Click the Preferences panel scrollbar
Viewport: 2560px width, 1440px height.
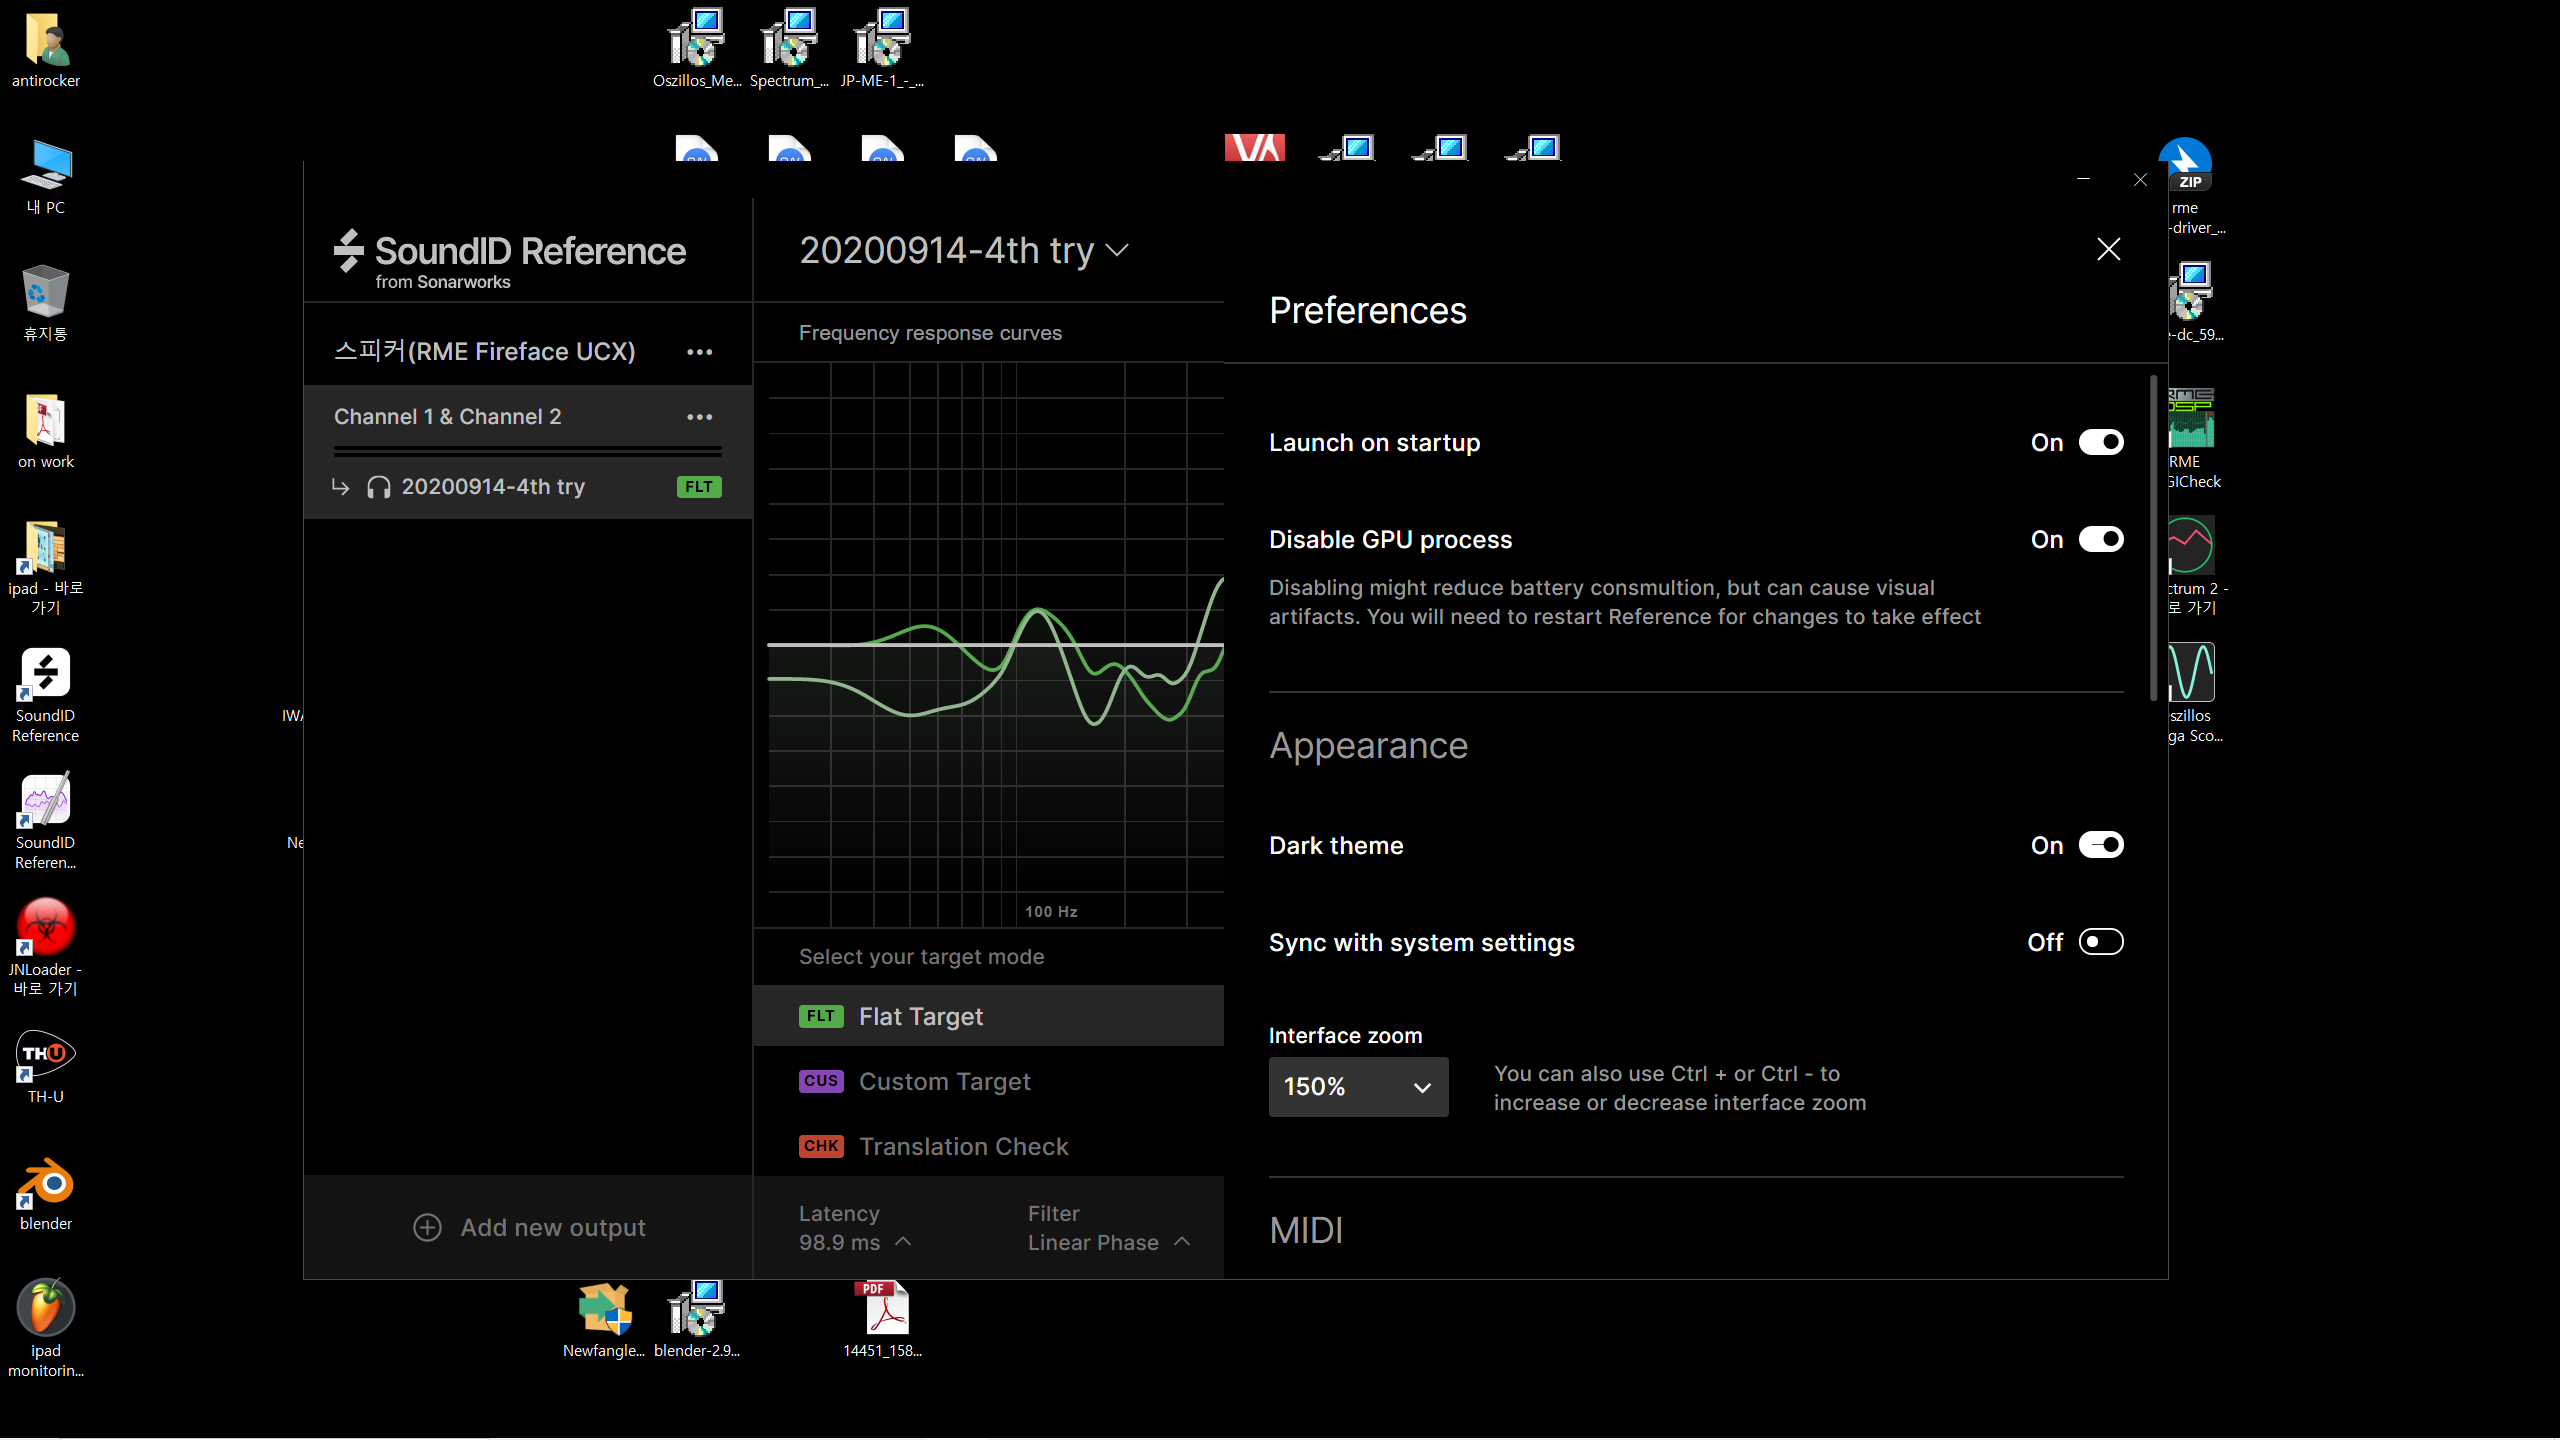click(x=2153, y=538)
